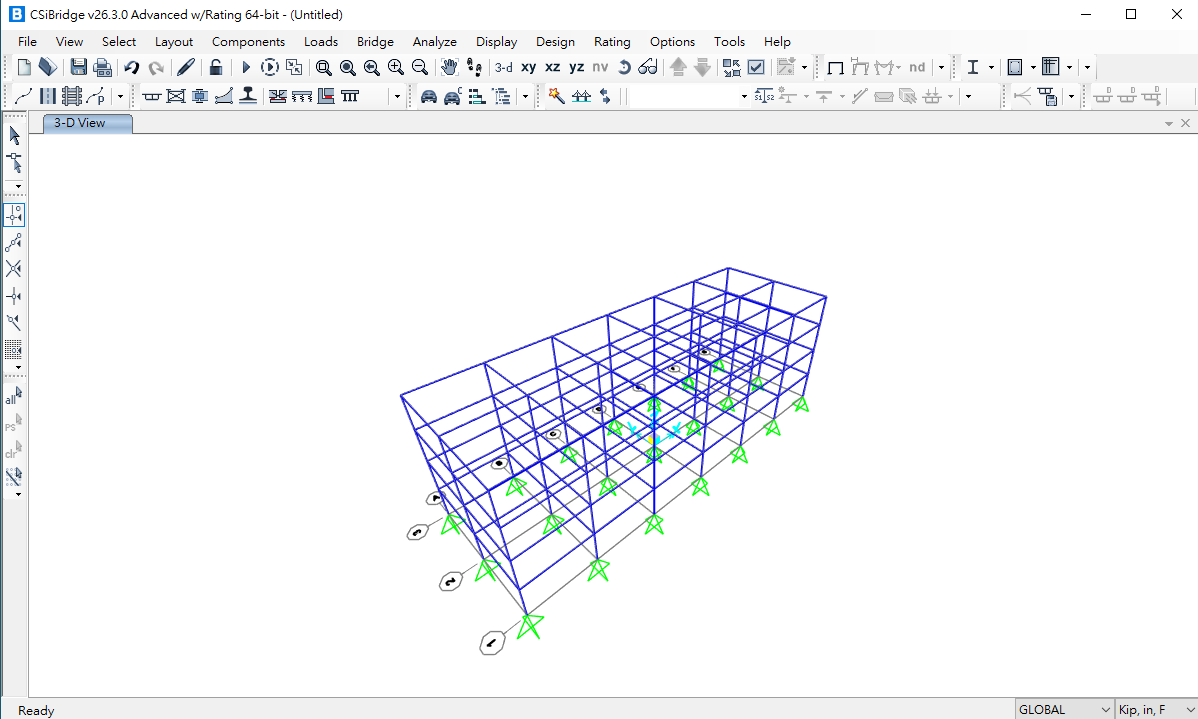Toggle snap to ends and midpoints

point(14,242)
